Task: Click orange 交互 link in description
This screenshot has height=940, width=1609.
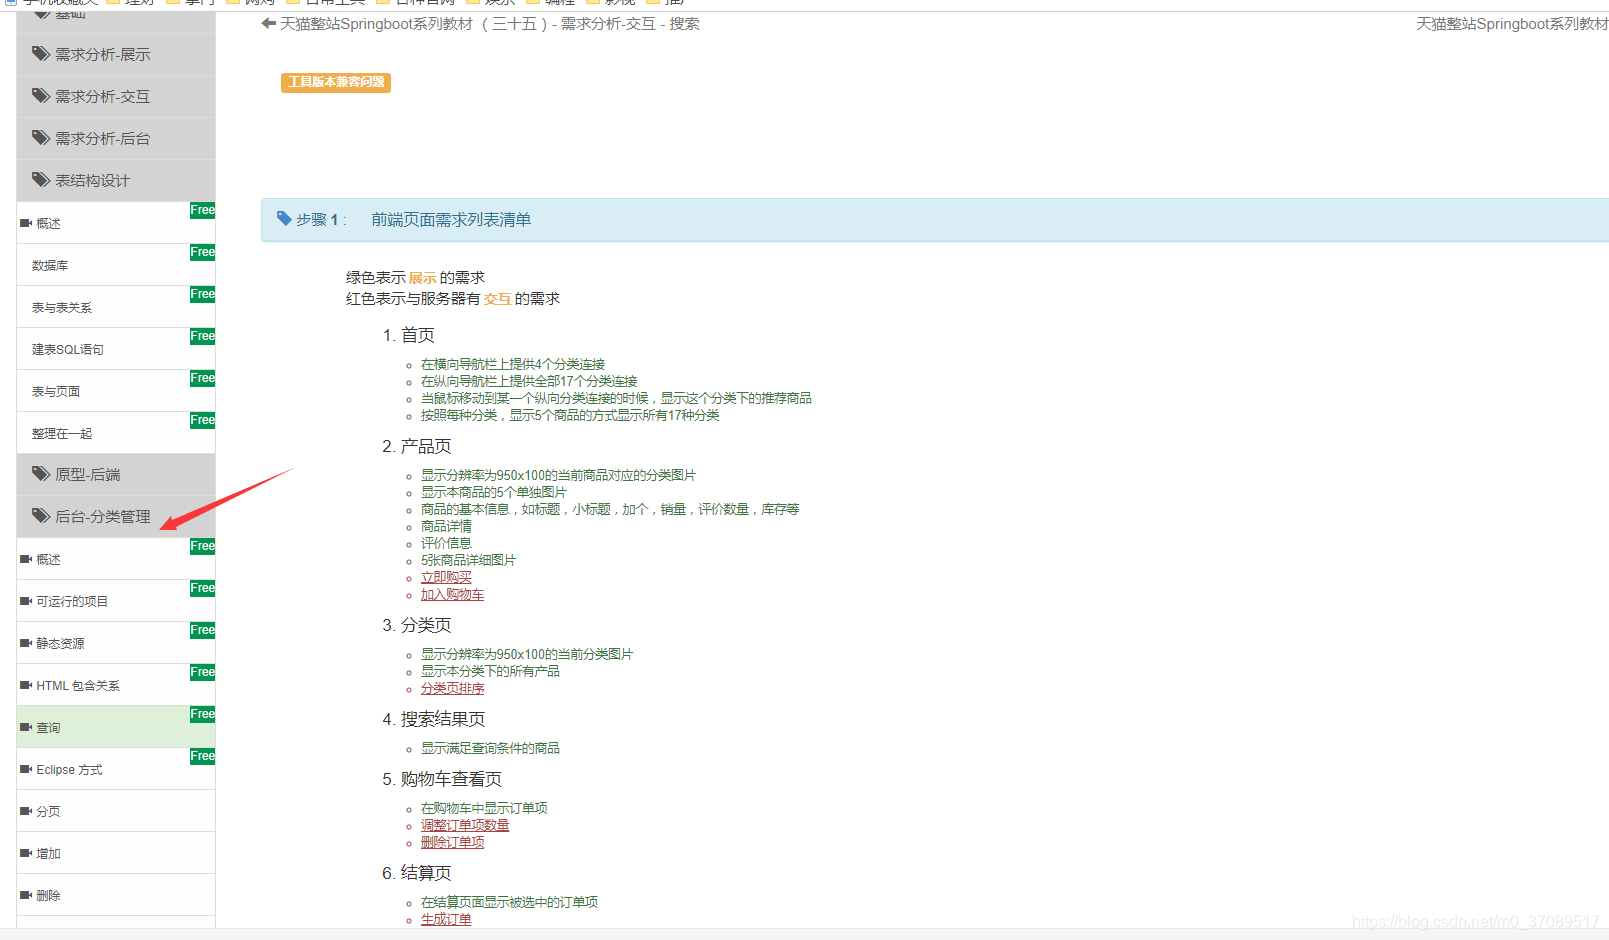Action: point(498,299)
